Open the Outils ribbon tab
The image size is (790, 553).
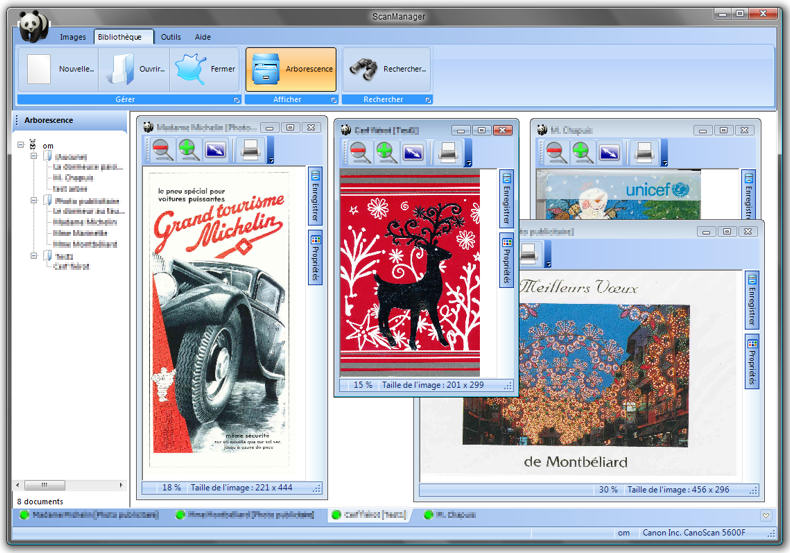[171, 37]
